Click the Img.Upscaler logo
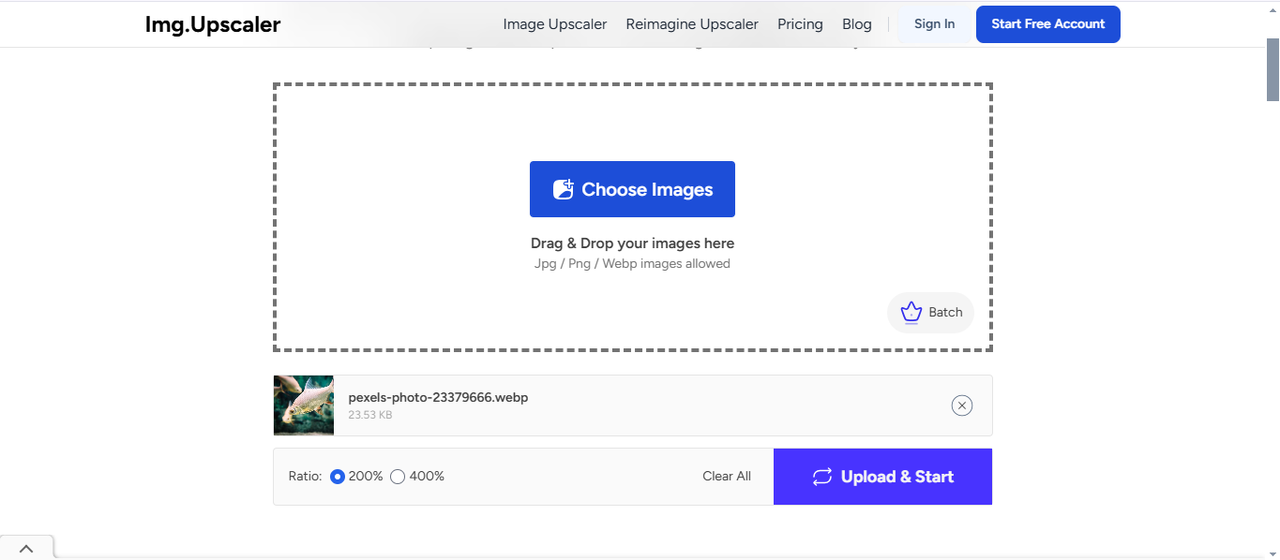 tap(212, 25)
